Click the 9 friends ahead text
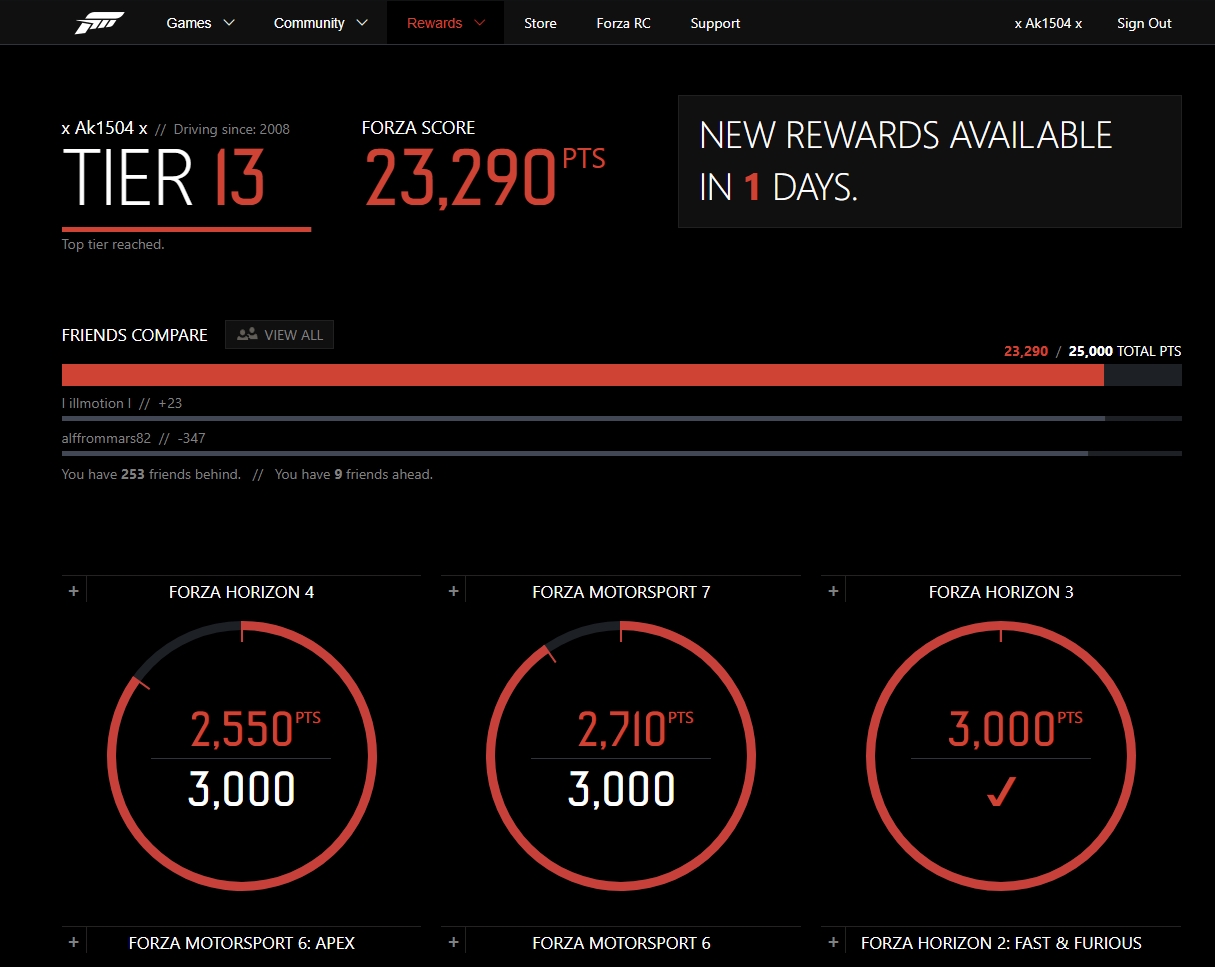This screenshot has height=967, width=1215. (354, 474)
